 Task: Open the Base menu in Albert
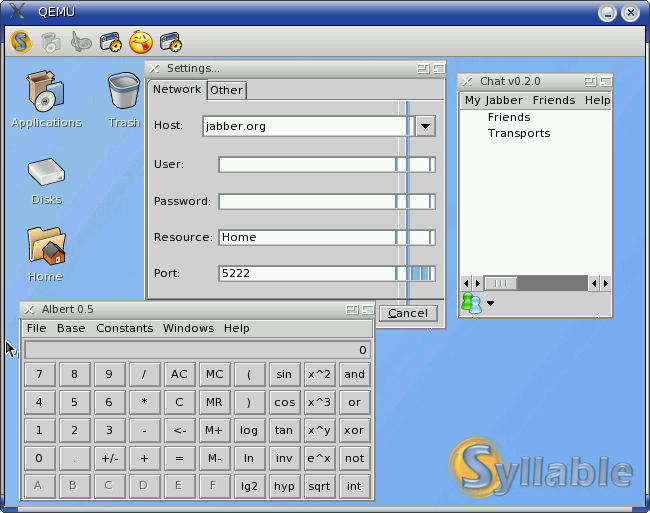click(71, 328)
